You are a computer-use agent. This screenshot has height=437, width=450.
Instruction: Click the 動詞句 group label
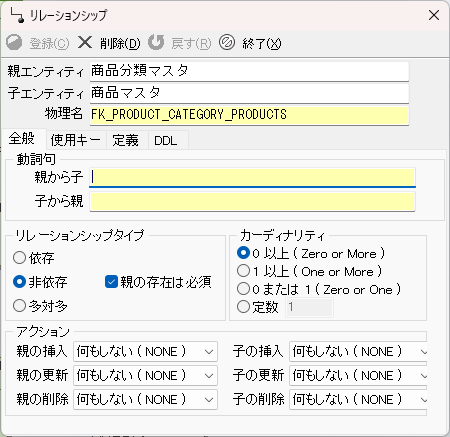[x=36, y=159]
